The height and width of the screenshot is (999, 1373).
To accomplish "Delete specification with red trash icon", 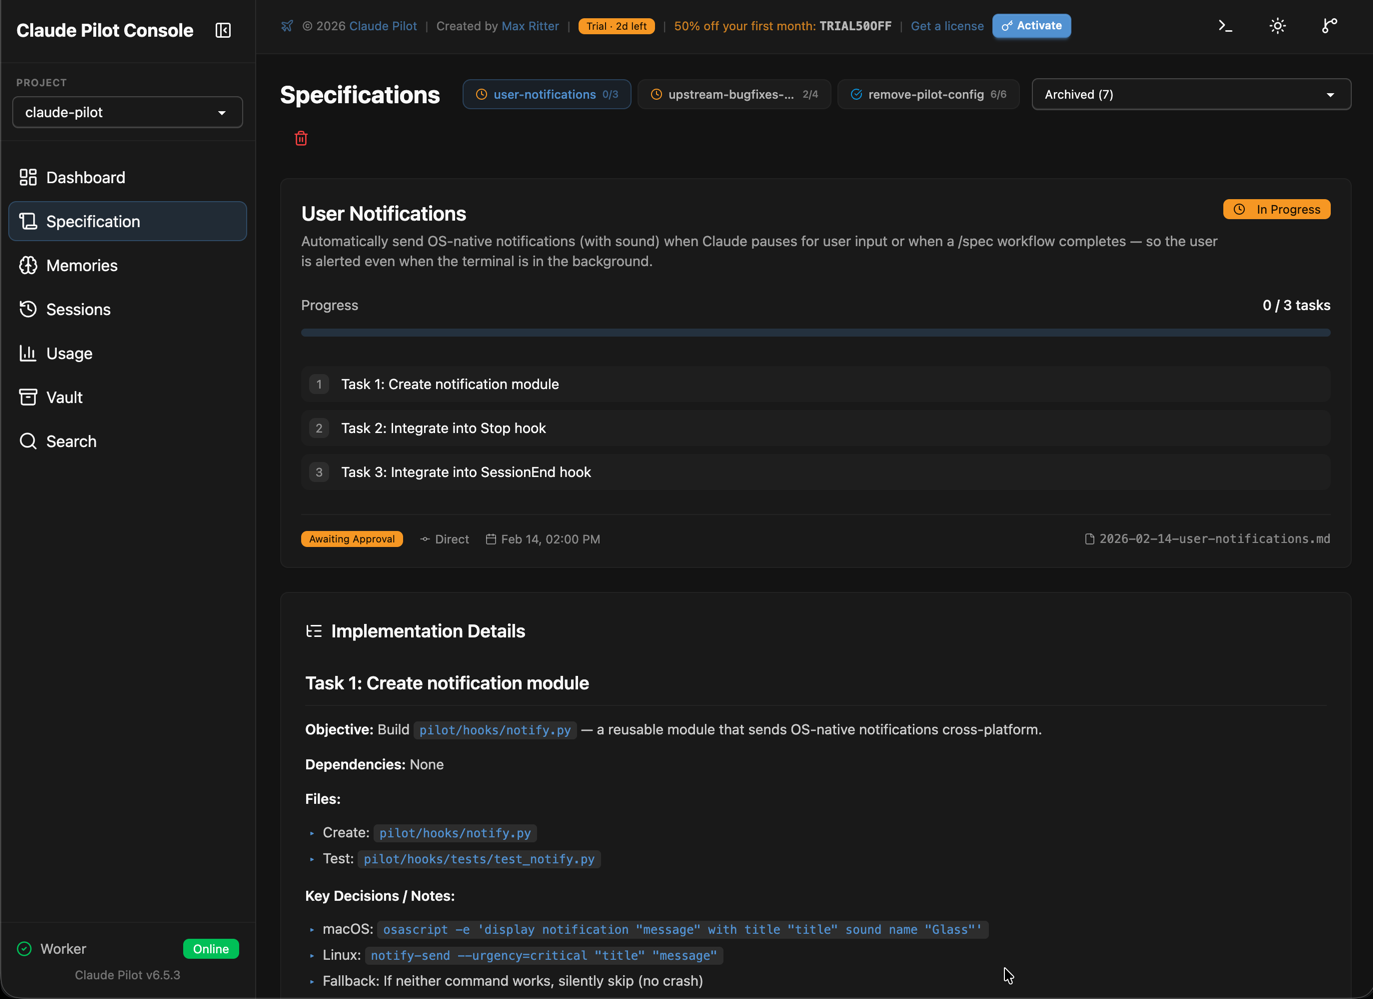I will coord(301,138).
